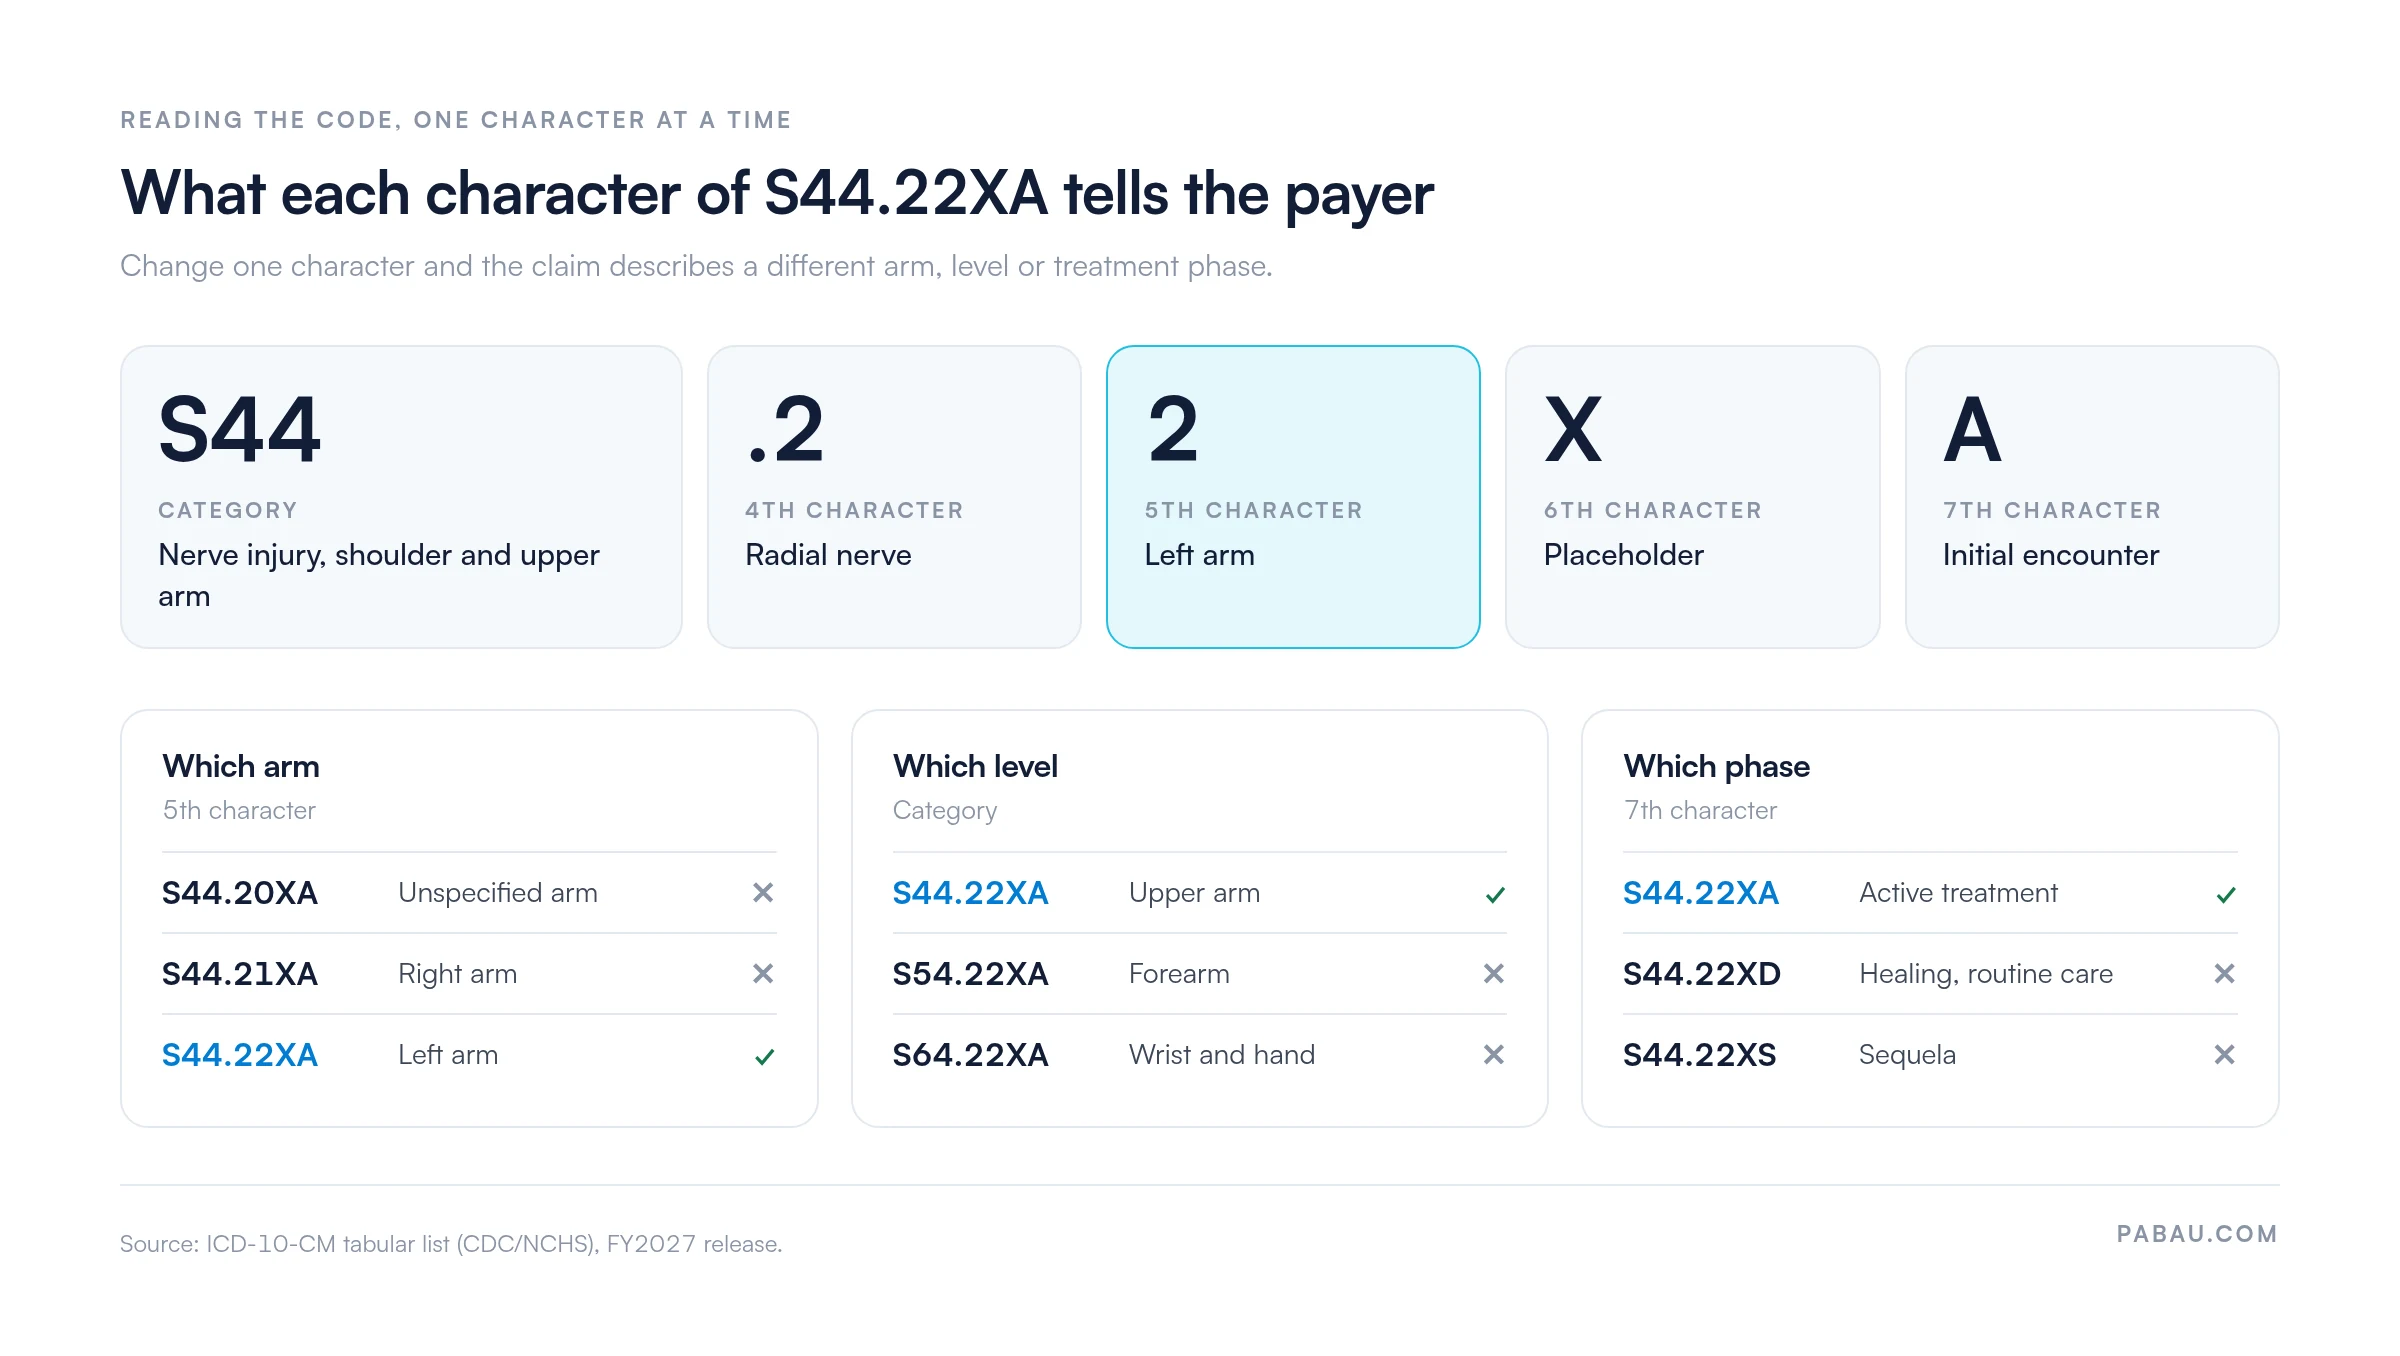This screenshot has height=1356, width=2400.
Task: Click the X icon beside Sequela
Action: 2225,1054
